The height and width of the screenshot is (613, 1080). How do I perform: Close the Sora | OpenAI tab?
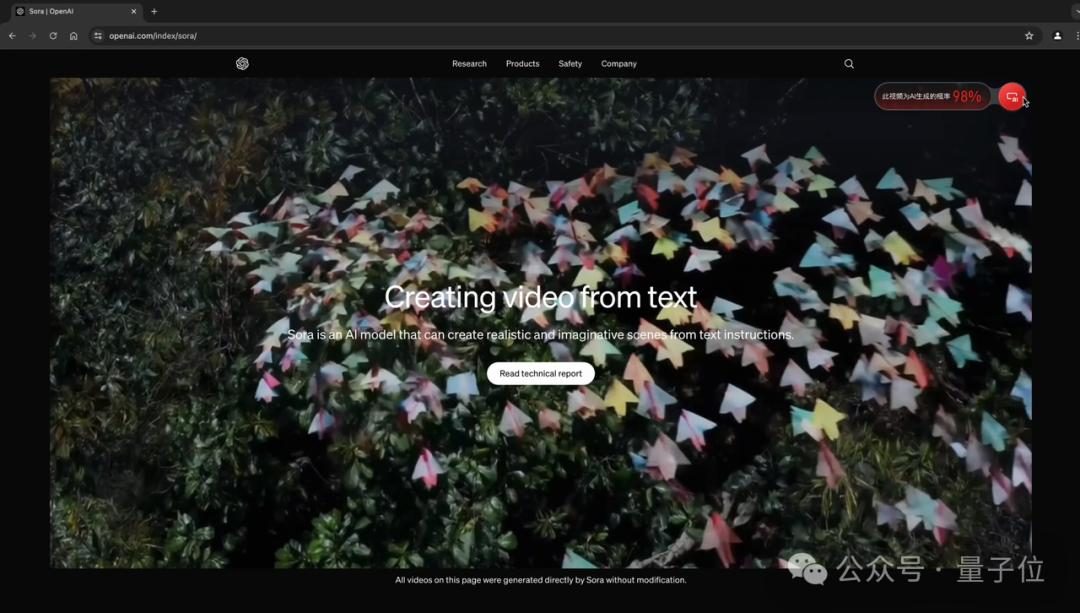134,11
